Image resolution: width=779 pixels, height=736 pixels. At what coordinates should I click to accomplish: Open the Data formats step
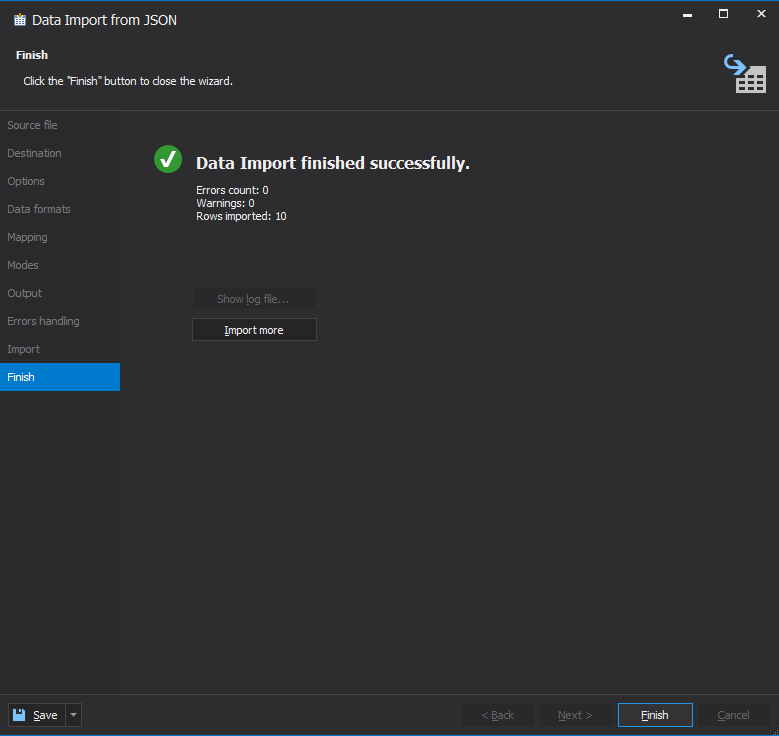(x=60, y=209)
